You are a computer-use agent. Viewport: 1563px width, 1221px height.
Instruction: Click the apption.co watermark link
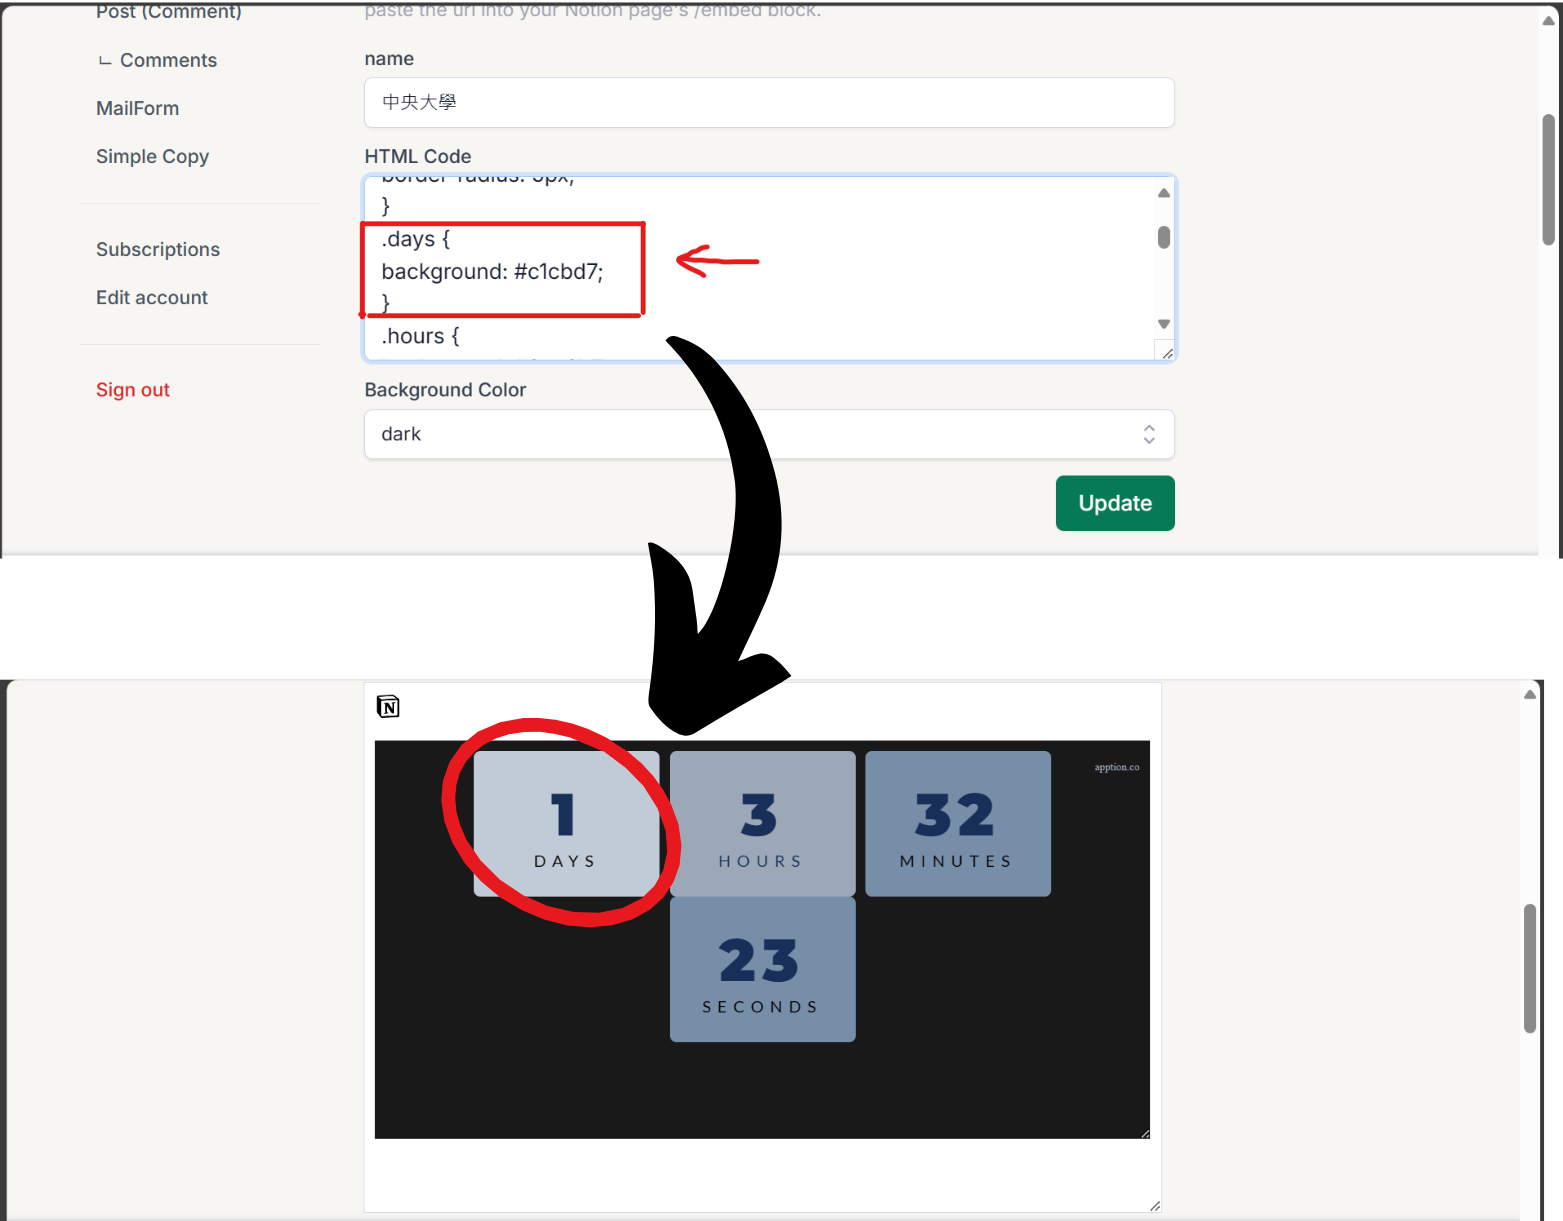point(1116,767)
